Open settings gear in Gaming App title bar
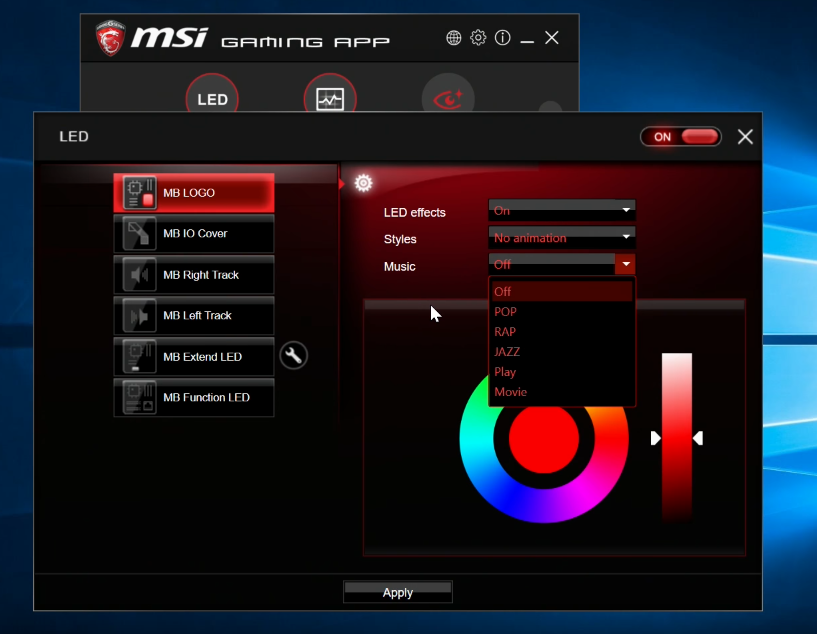The width and height of the screenshot is (817, 634). pos(478,38)
